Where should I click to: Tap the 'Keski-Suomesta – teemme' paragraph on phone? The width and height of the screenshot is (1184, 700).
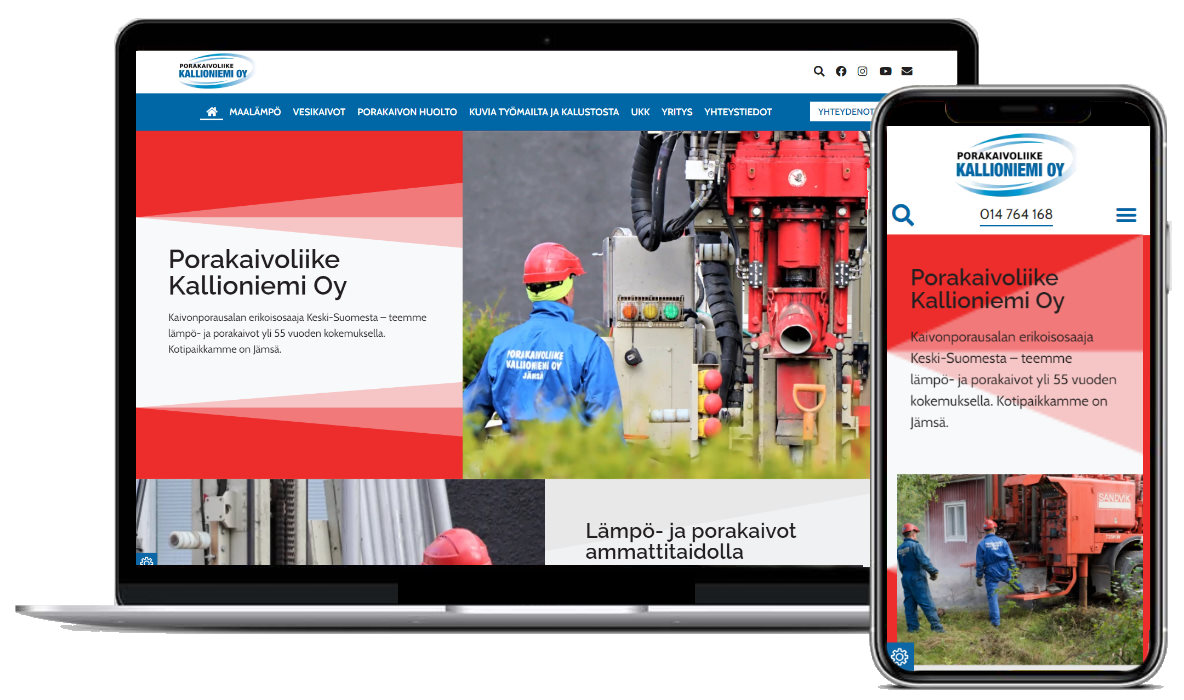coord(1013,379)
